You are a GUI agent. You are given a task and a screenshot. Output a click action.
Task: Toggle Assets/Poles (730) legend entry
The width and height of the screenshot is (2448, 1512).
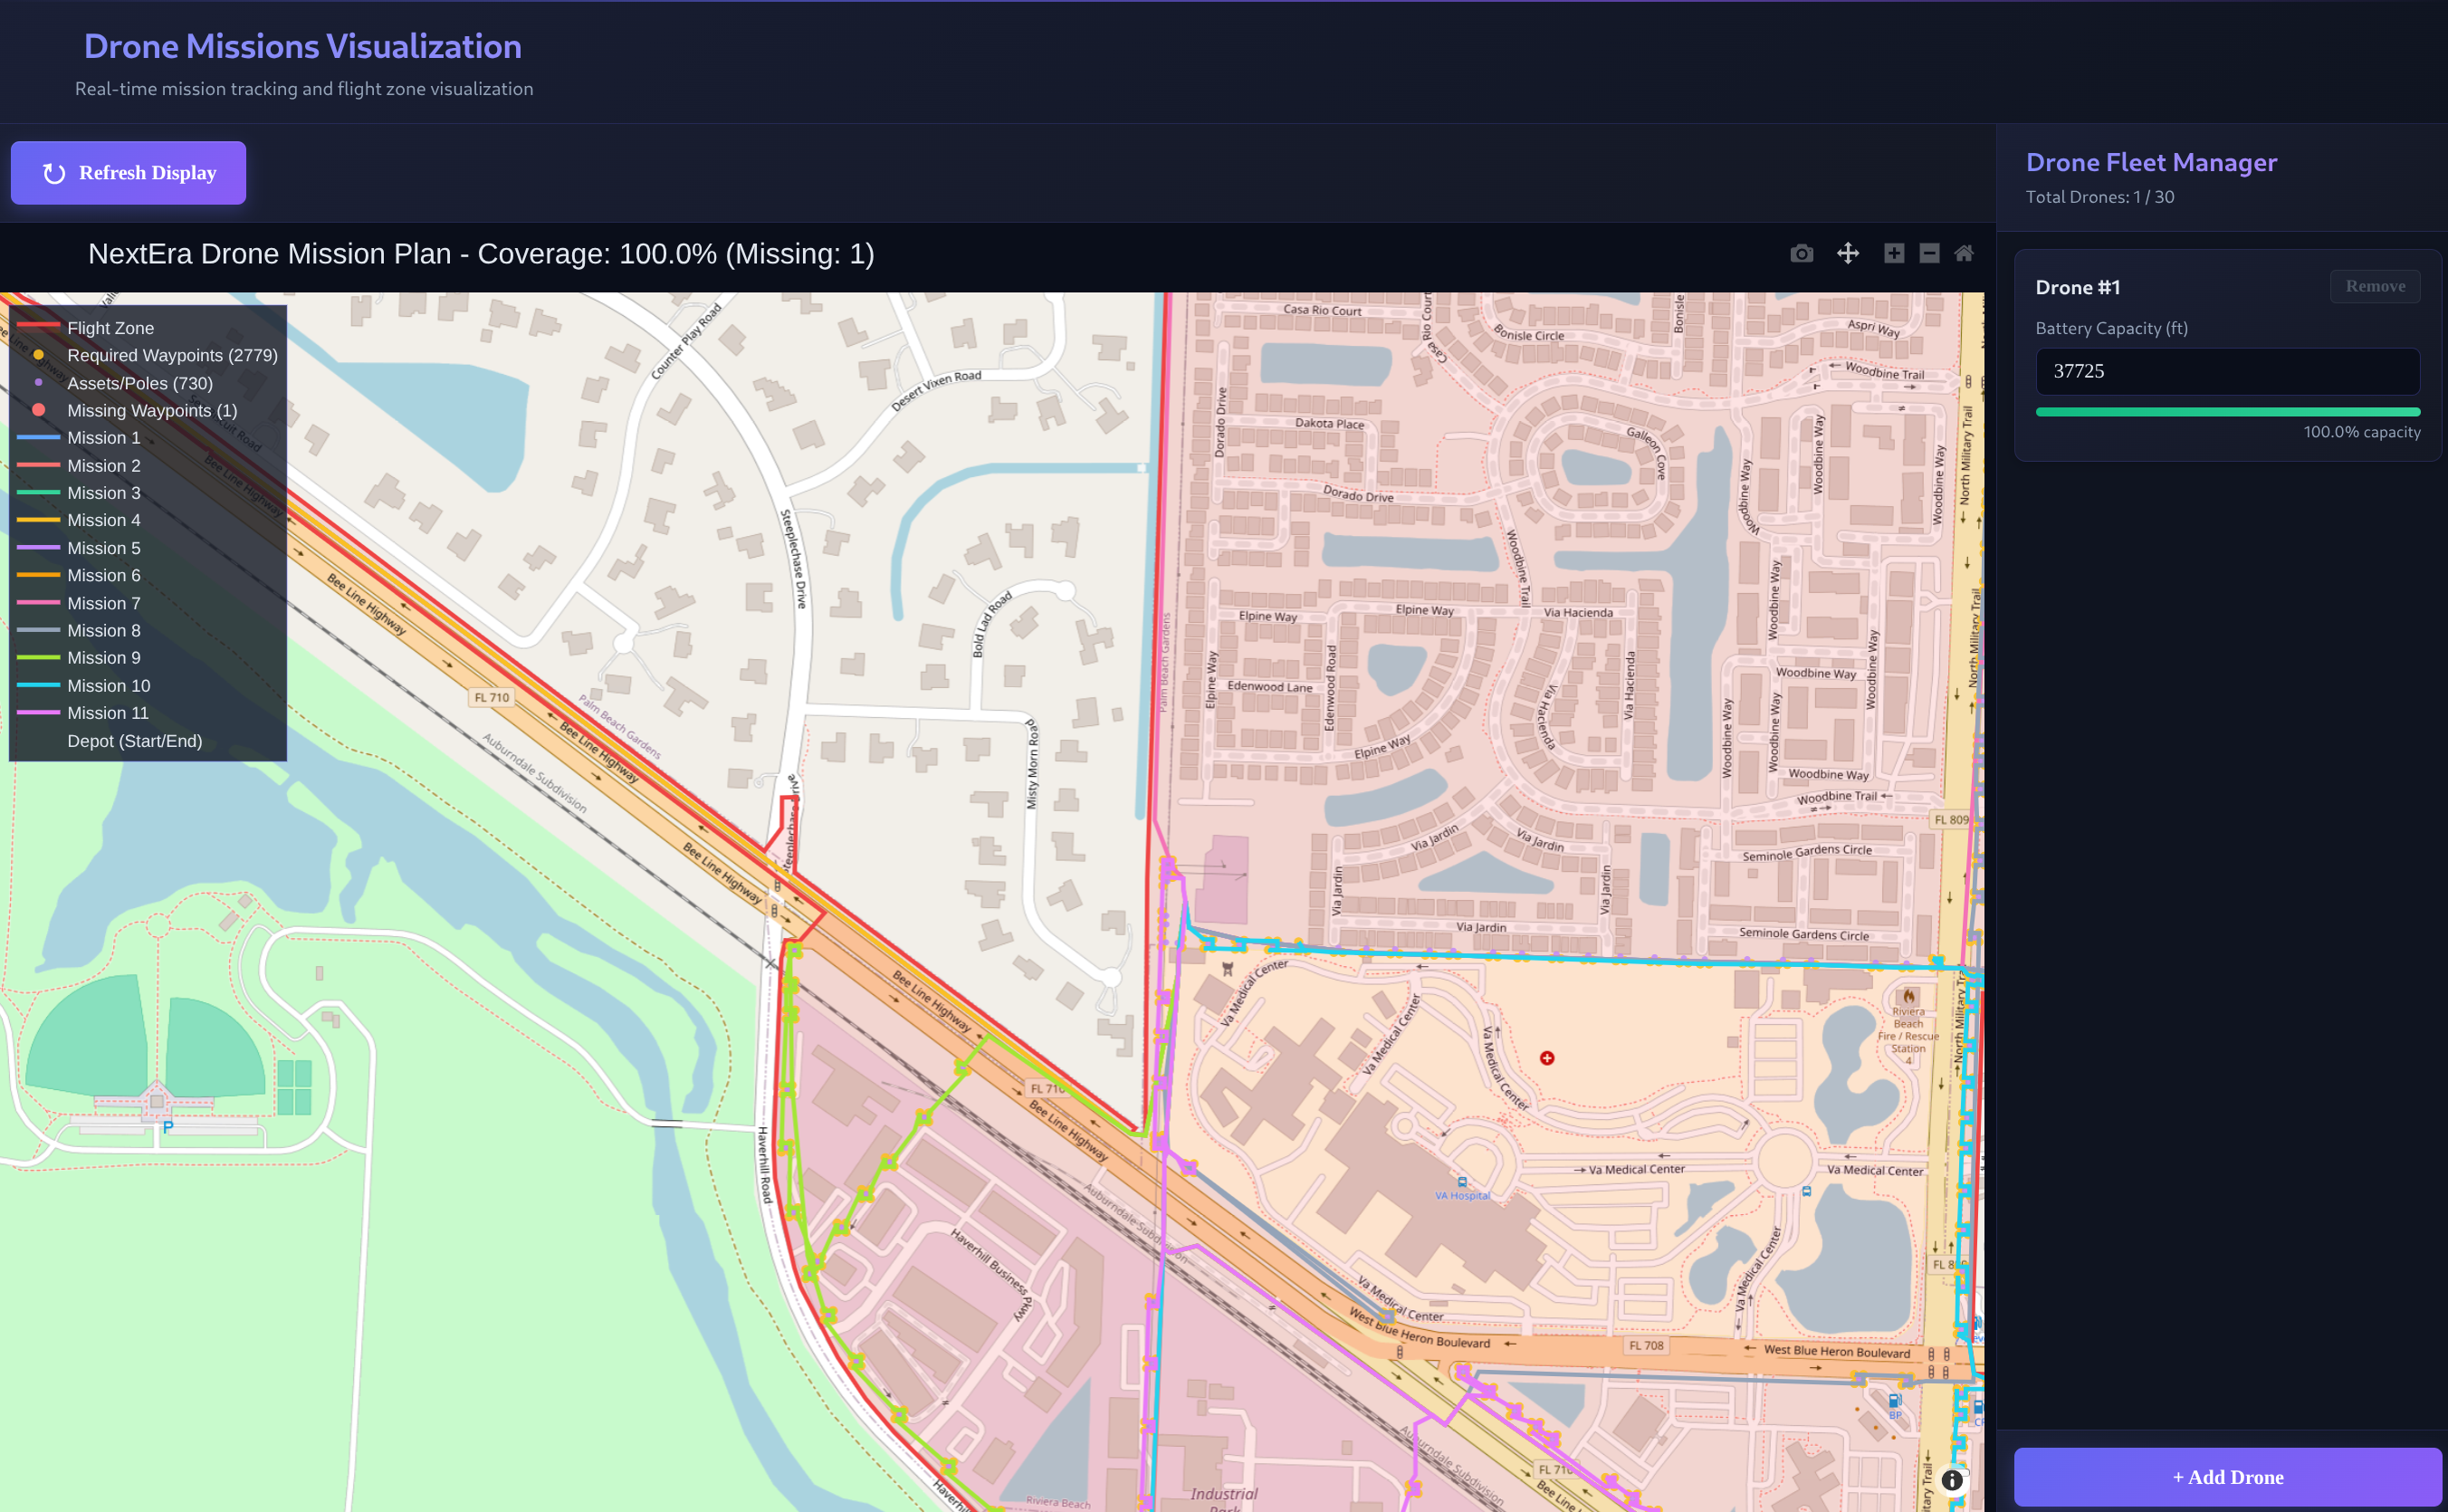click(139, 383)
